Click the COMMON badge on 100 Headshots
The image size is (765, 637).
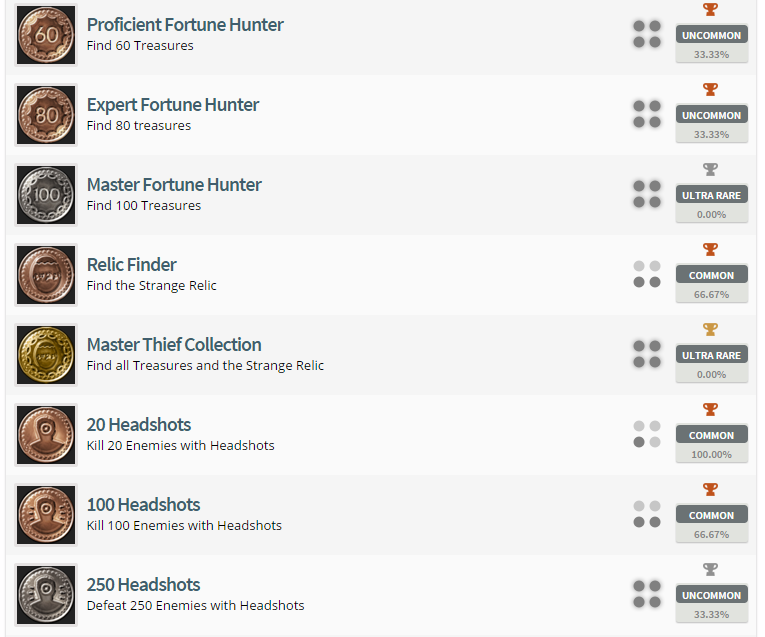[x=711, y=515]
